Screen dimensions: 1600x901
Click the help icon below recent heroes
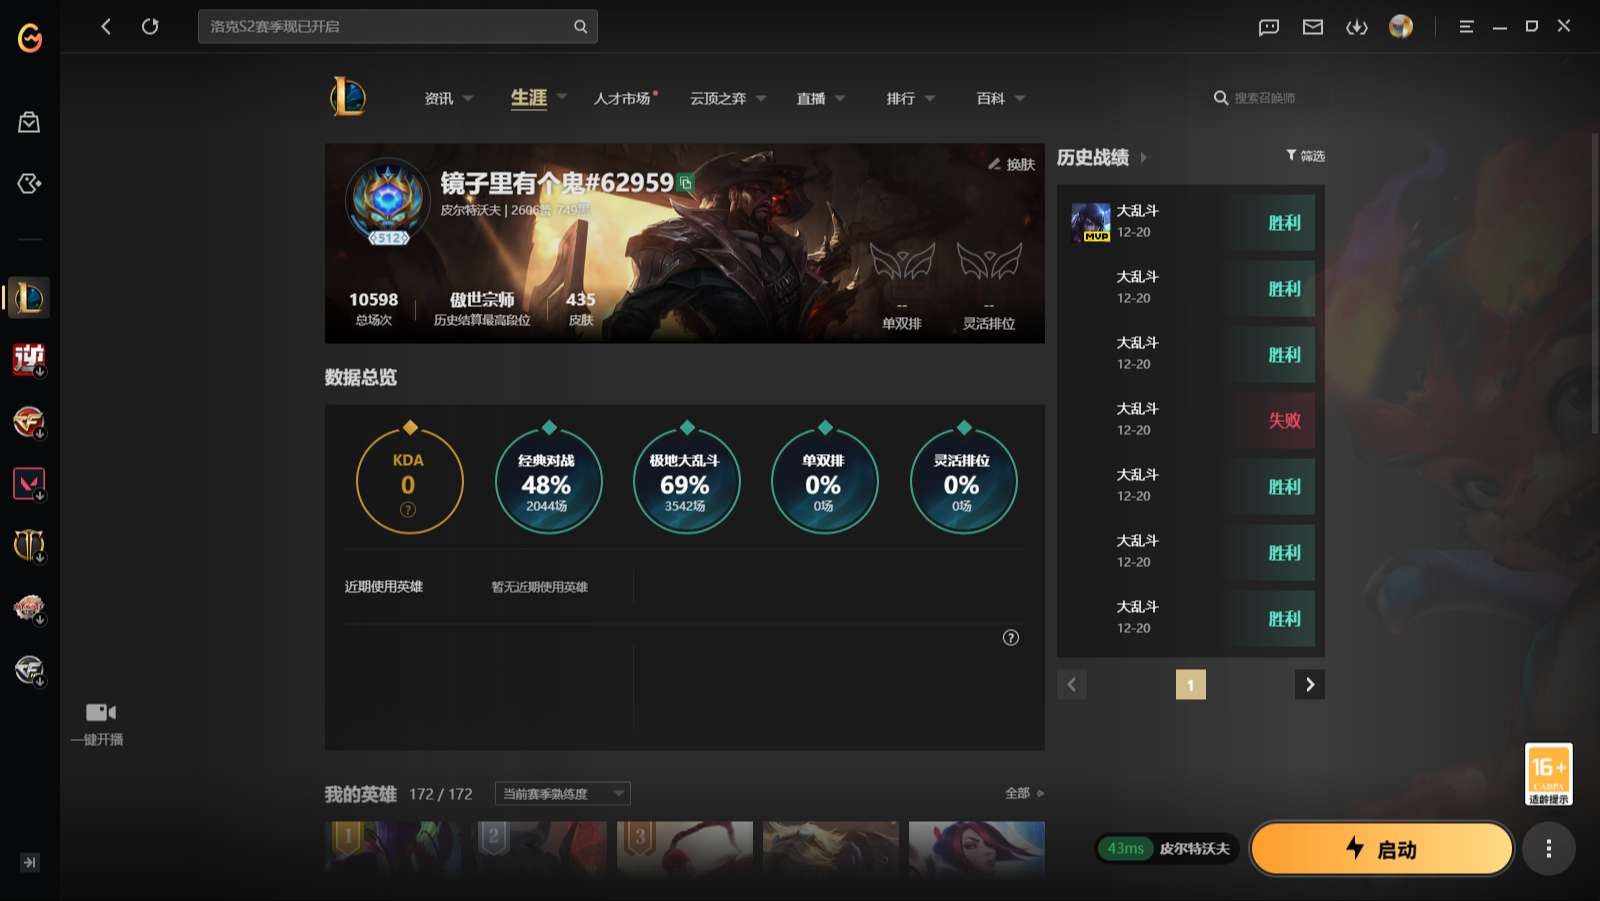1011,638
